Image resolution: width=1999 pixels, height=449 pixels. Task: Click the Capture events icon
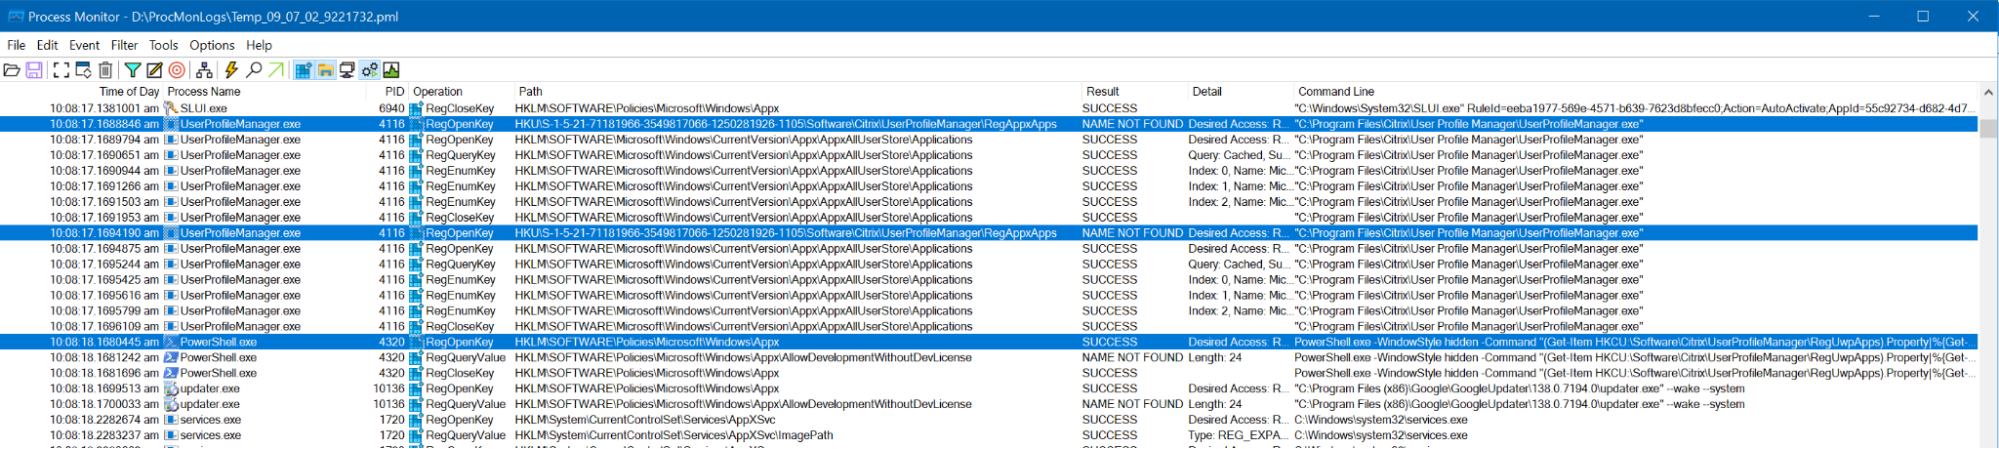click(x=61, y=70)
